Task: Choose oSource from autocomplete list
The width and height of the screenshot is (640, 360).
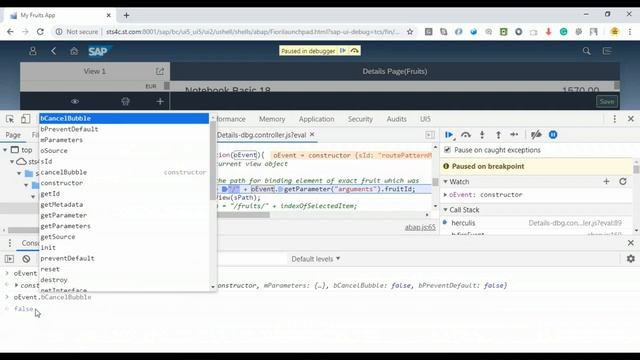Action: click(x=124, y=151)
